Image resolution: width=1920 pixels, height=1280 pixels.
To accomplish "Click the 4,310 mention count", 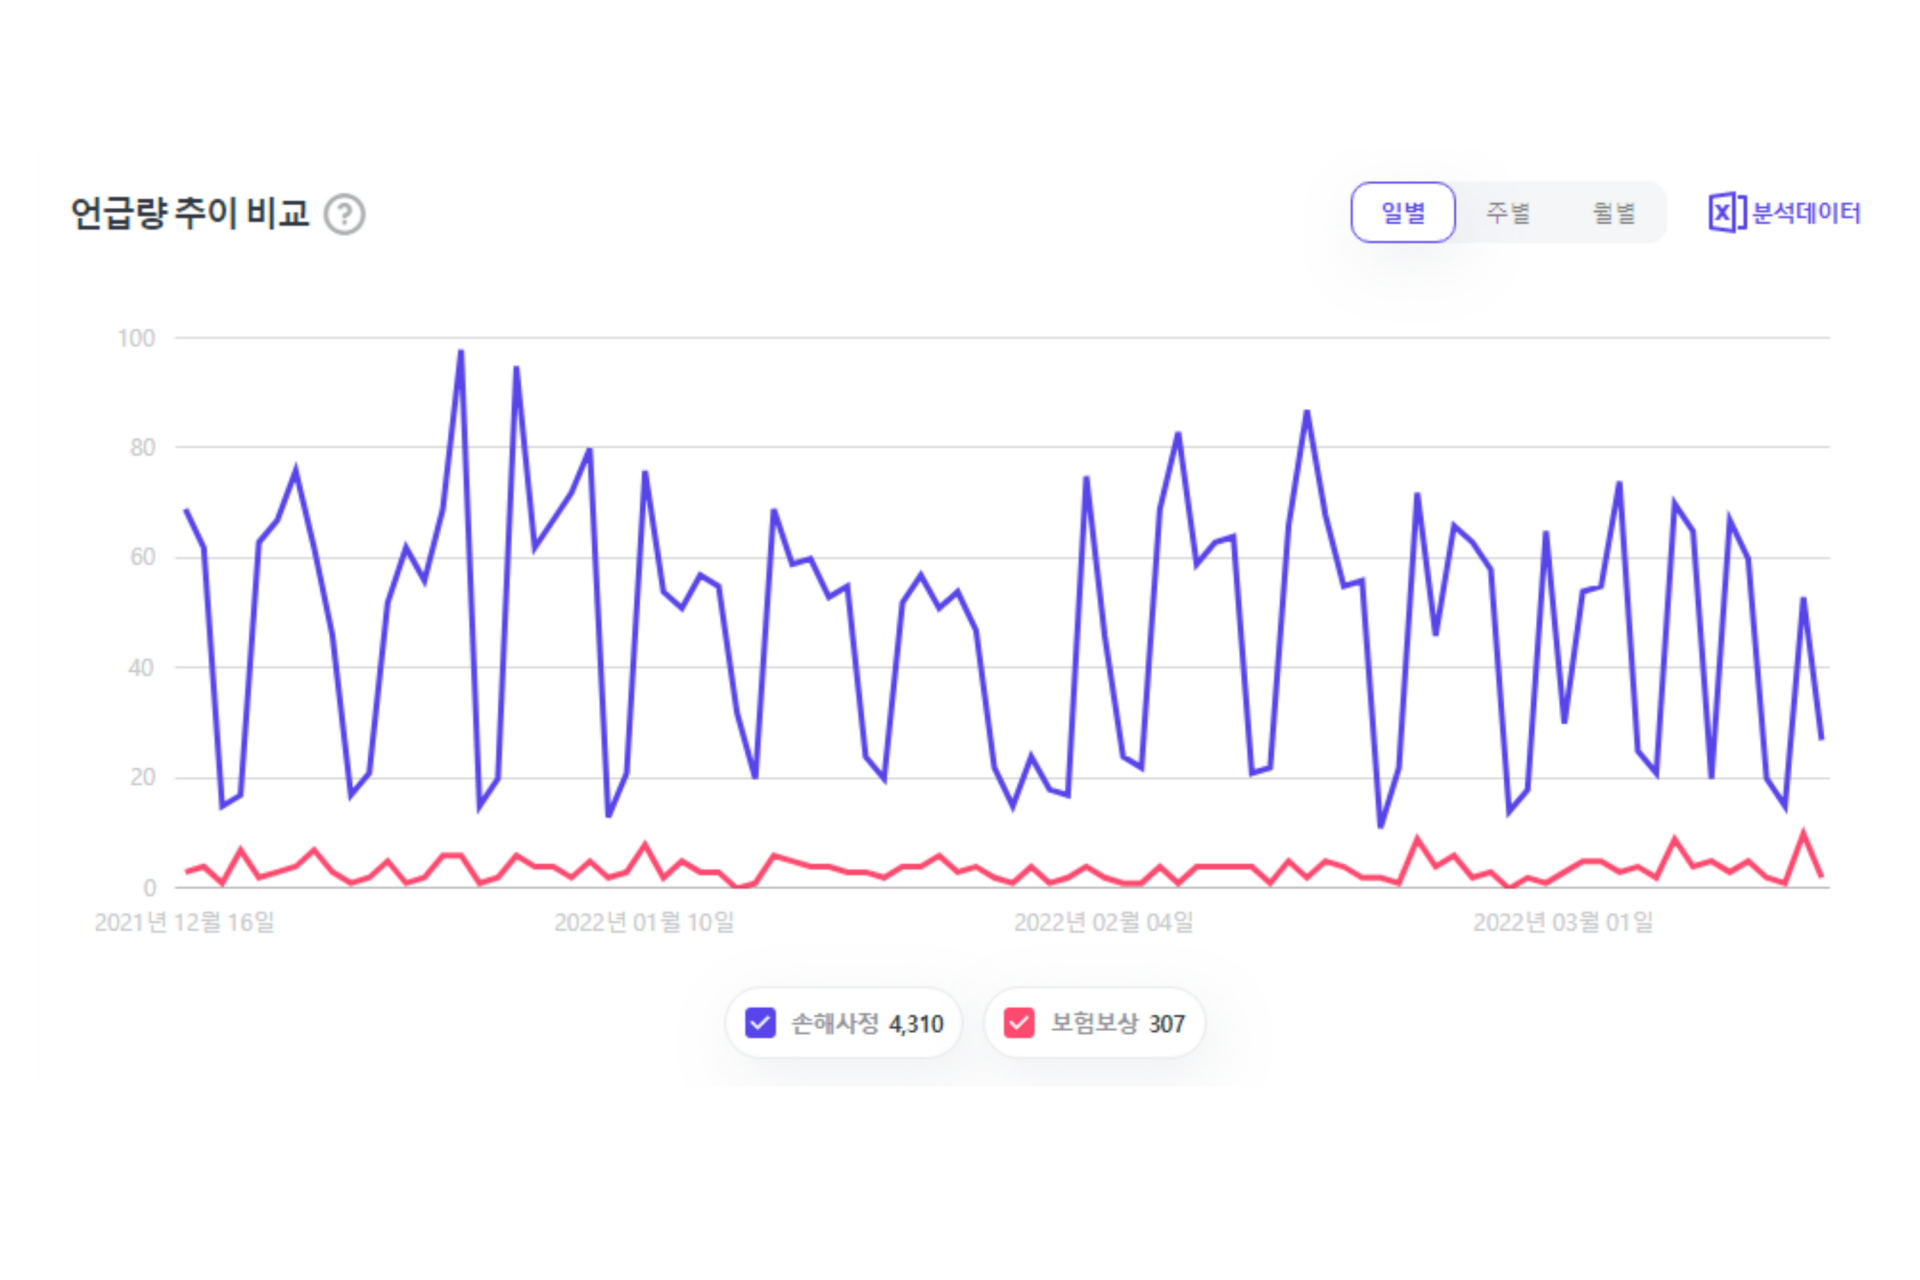I will (x=916, y=1024).
